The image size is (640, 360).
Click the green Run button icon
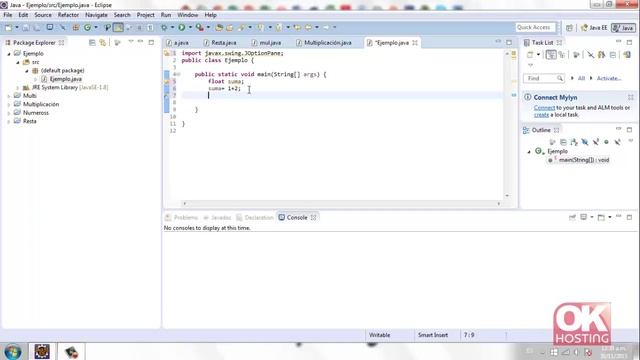pos(182,27)
